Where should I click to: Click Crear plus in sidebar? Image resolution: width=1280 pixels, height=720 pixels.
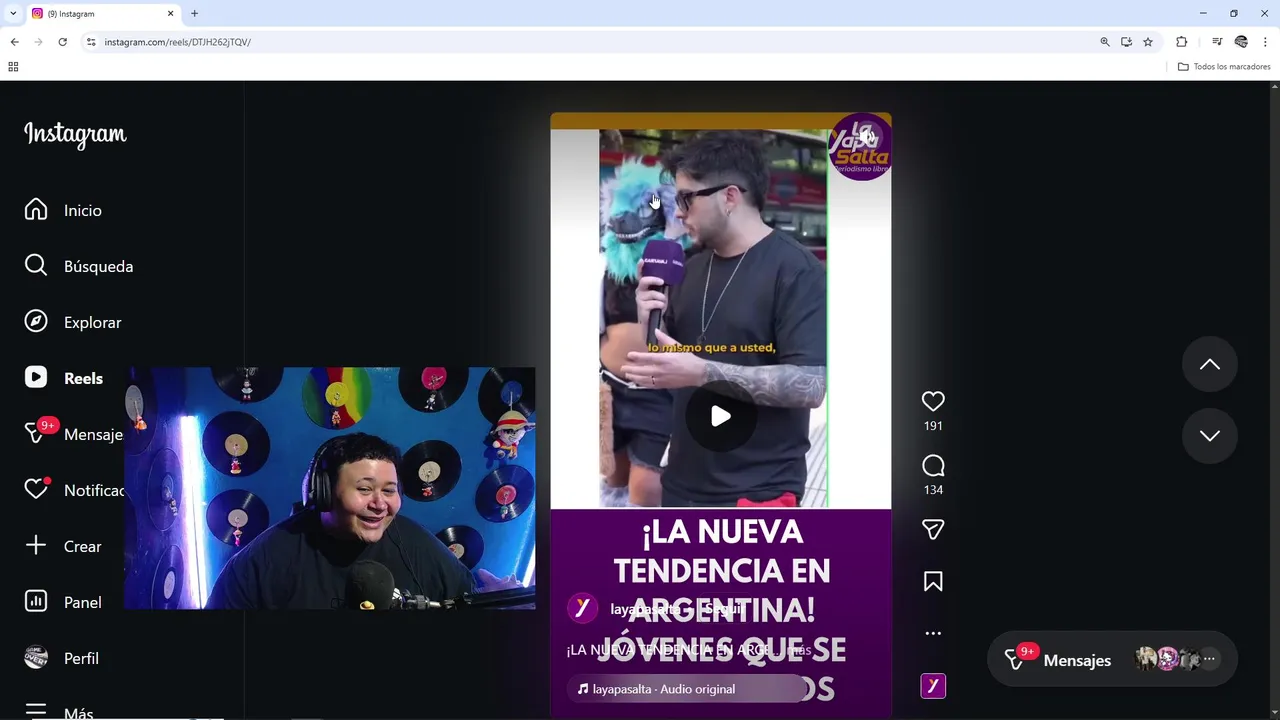click(x=62, y=546)
